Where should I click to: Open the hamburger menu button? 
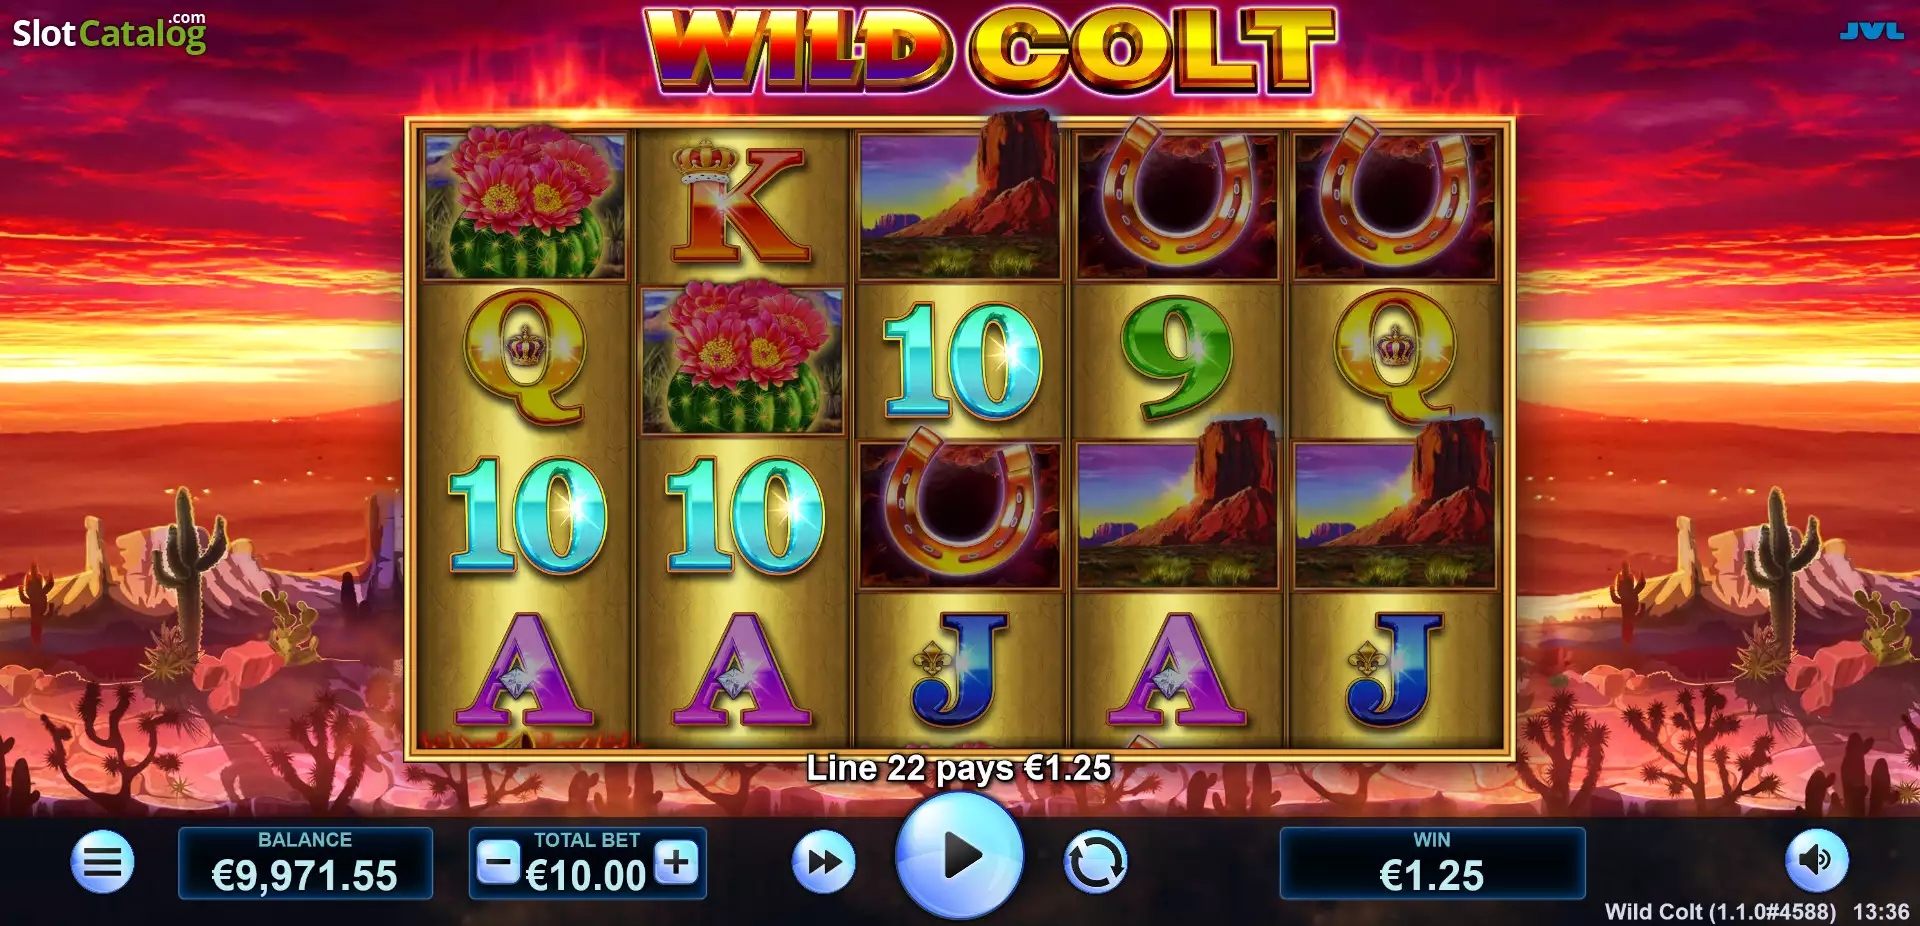(x=102, y=861)
